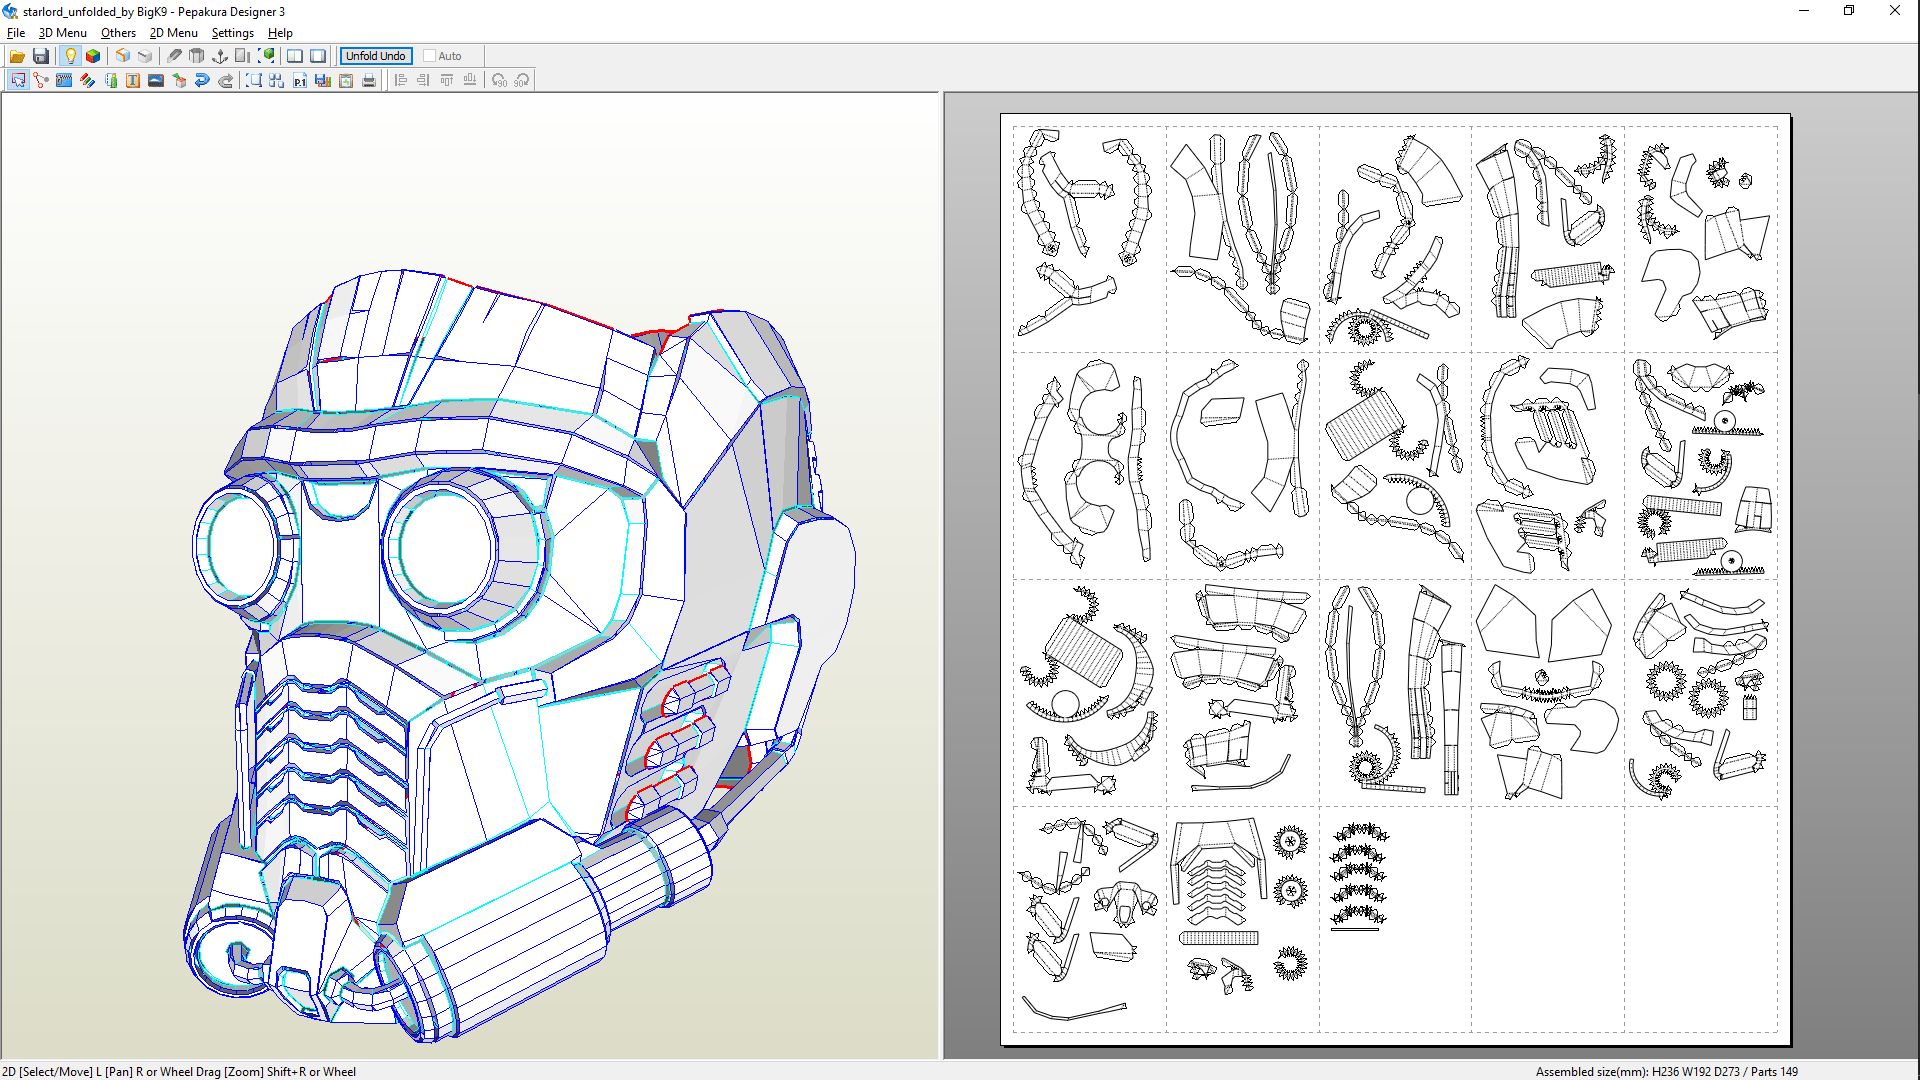1920x1080 pixels.
Task: Click the gray cylinder icon
Action: 197,56
